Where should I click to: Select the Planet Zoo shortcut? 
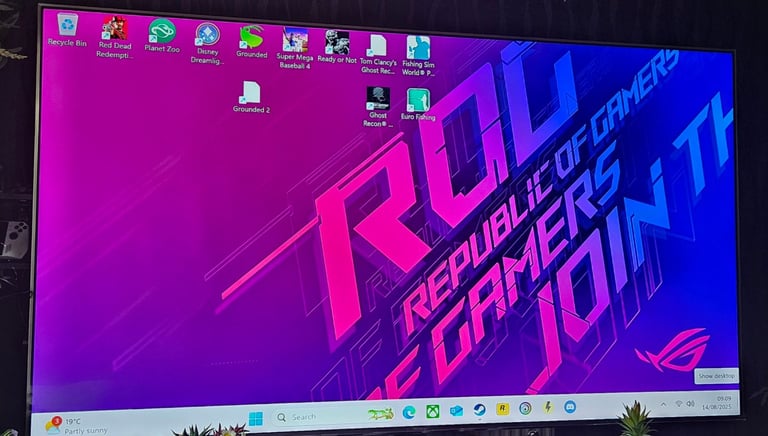162,36
